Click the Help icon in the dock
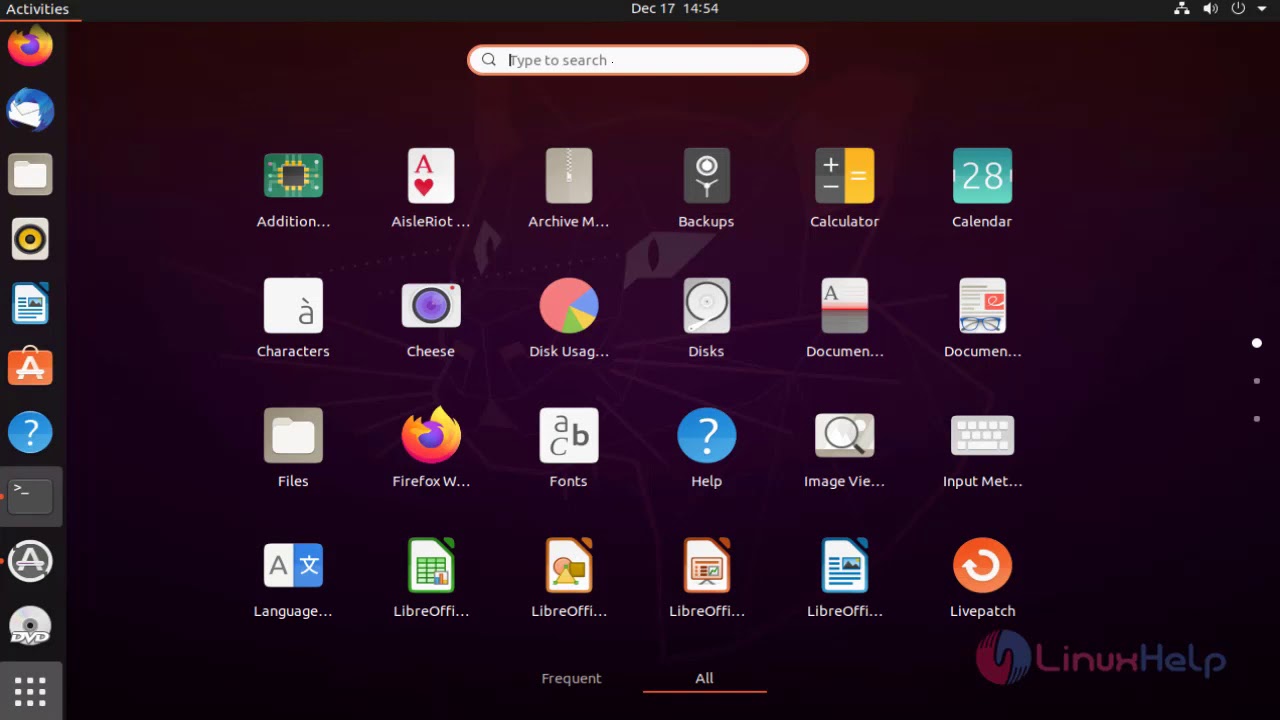This screenshot has width=1280, height=720. coord(30,432)
